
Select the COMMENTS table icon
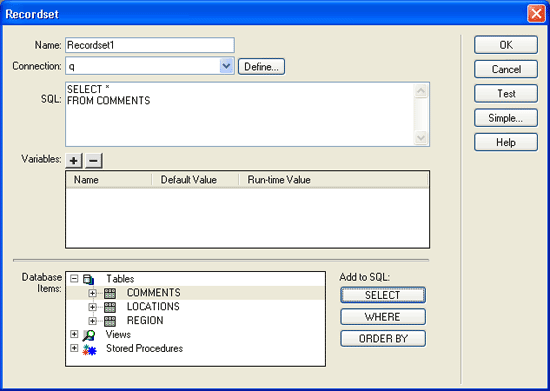tap(110, 293)
